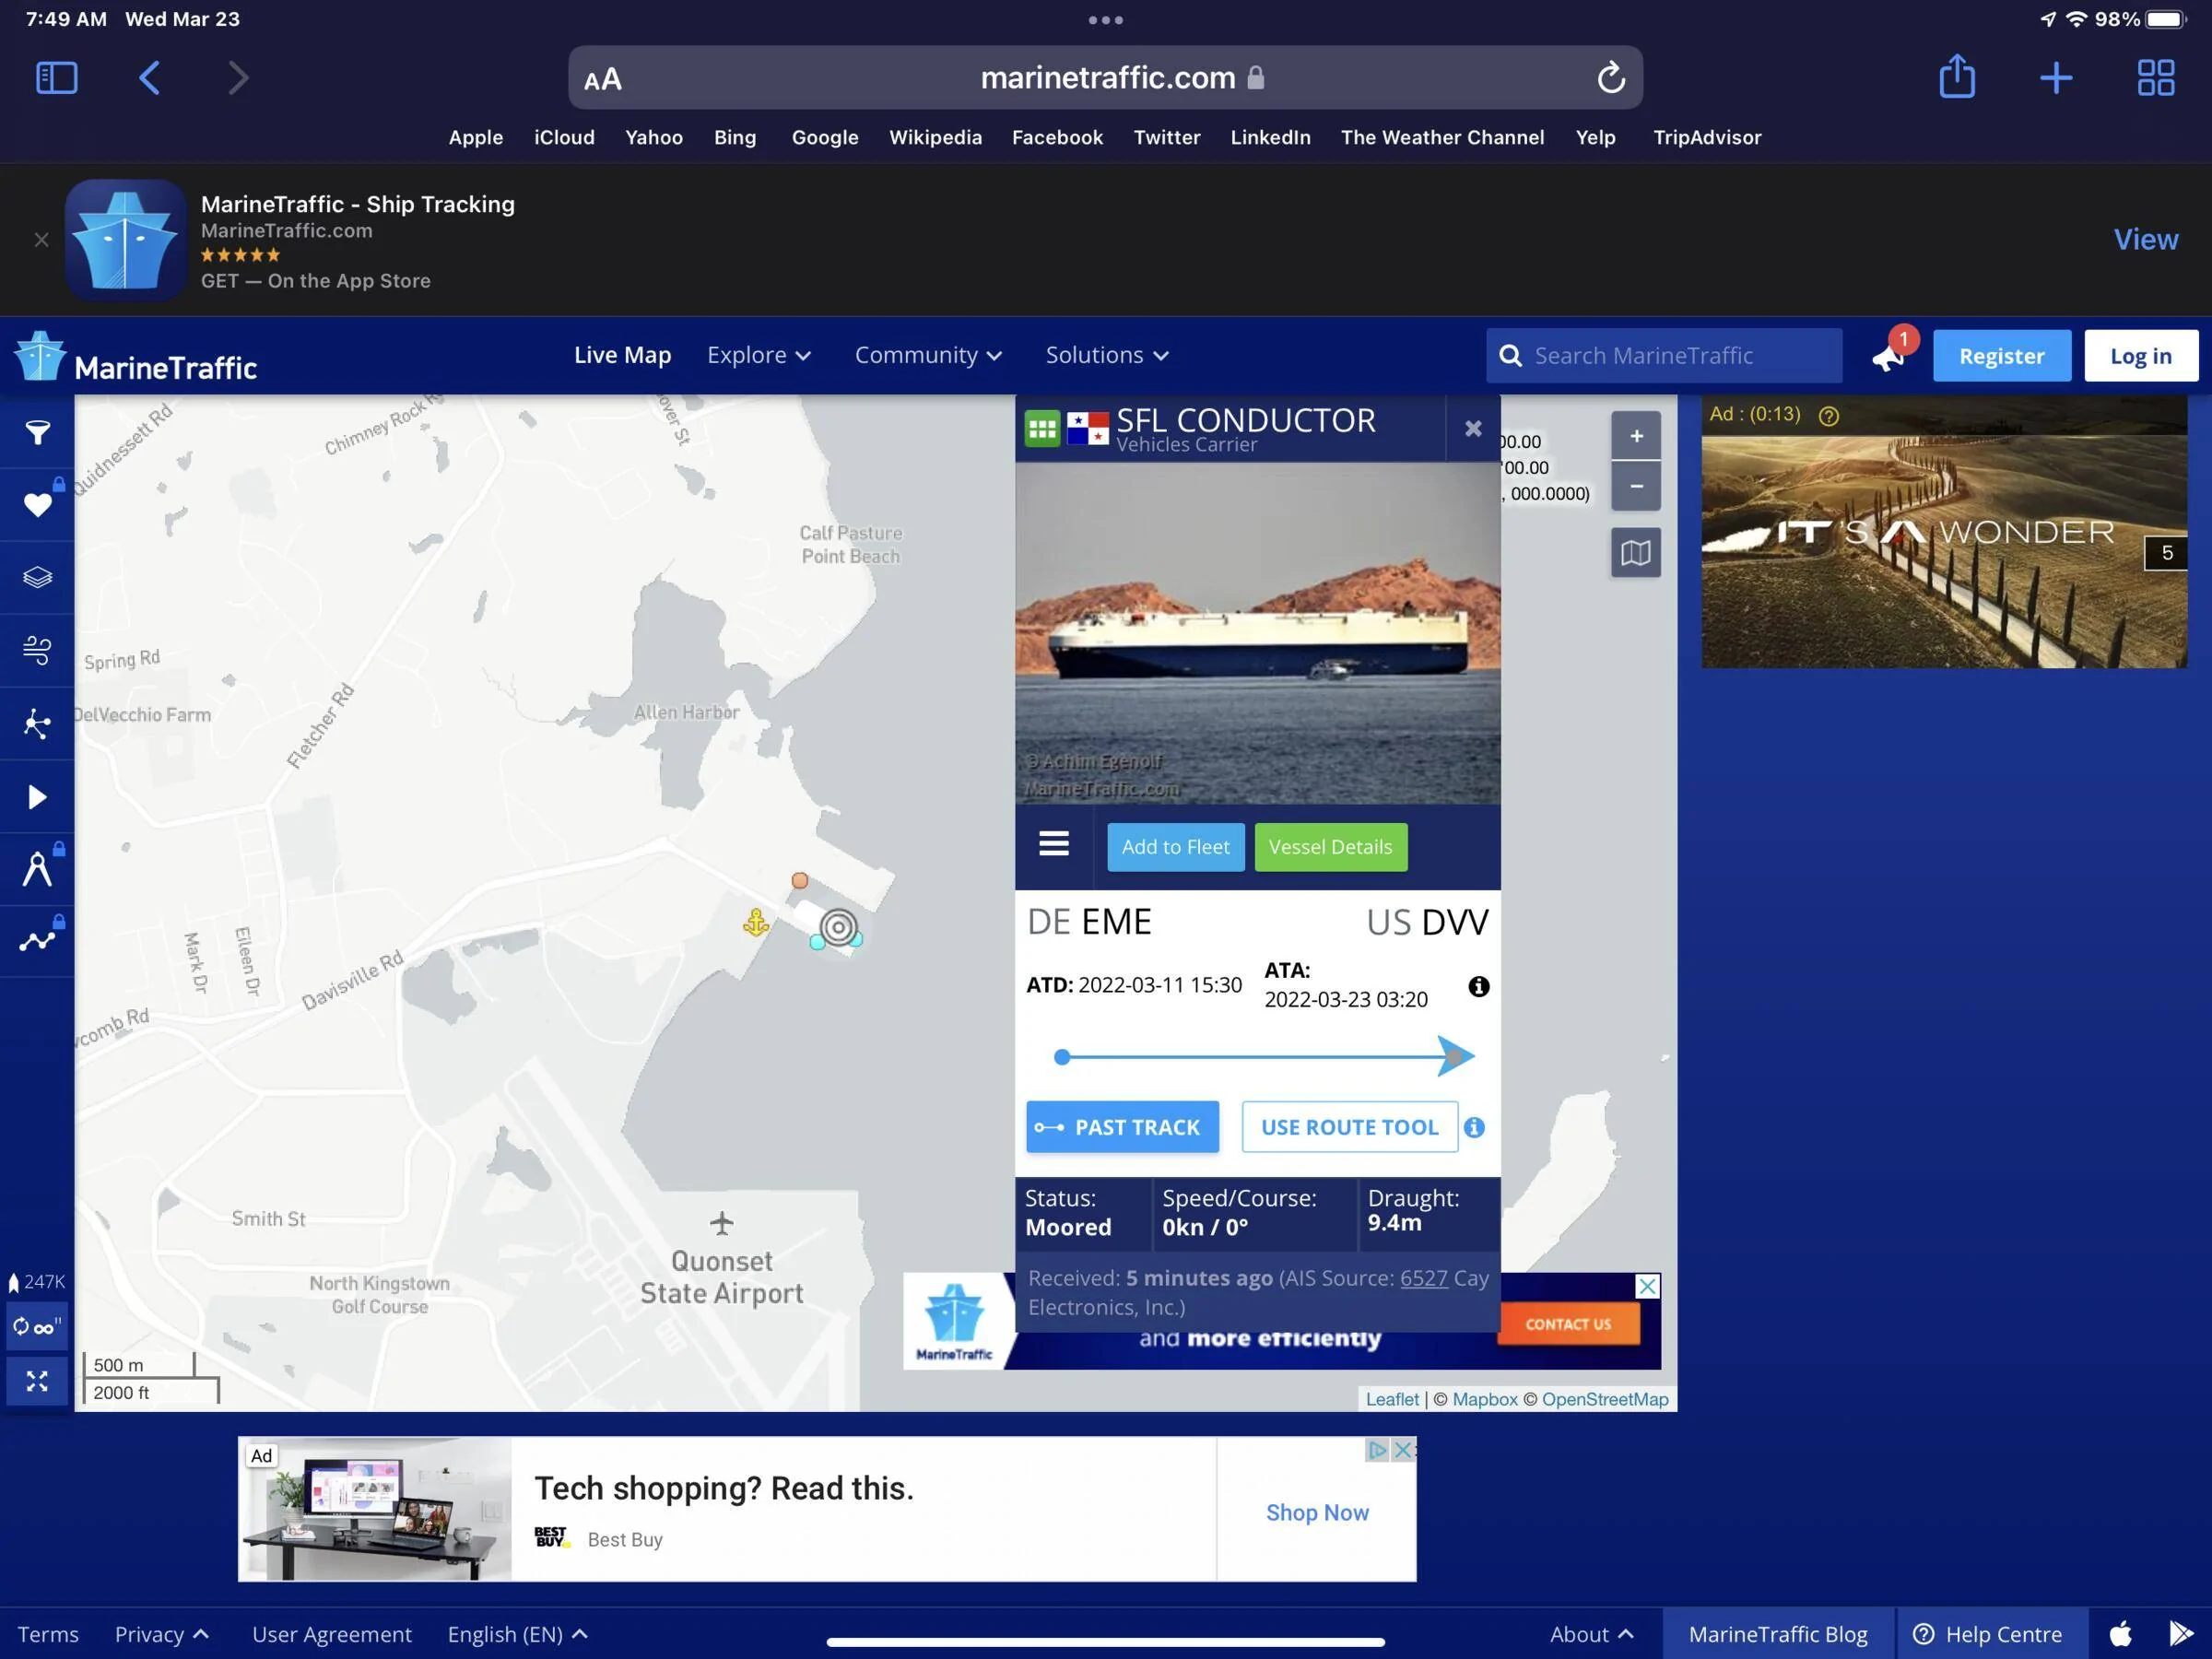This screenshot has width=2212, height=1659.
Task: Click the yellow anchor marker on map
Action: [756, 922]
